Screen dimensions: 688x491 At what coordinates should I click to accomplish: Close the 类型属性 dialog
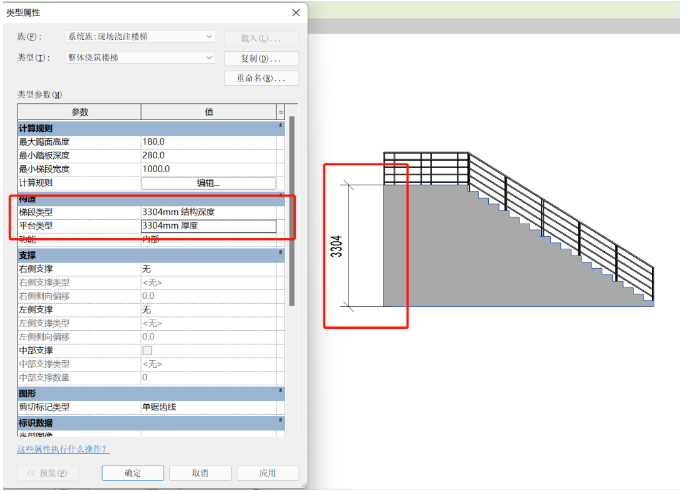[x=296, y=13]
